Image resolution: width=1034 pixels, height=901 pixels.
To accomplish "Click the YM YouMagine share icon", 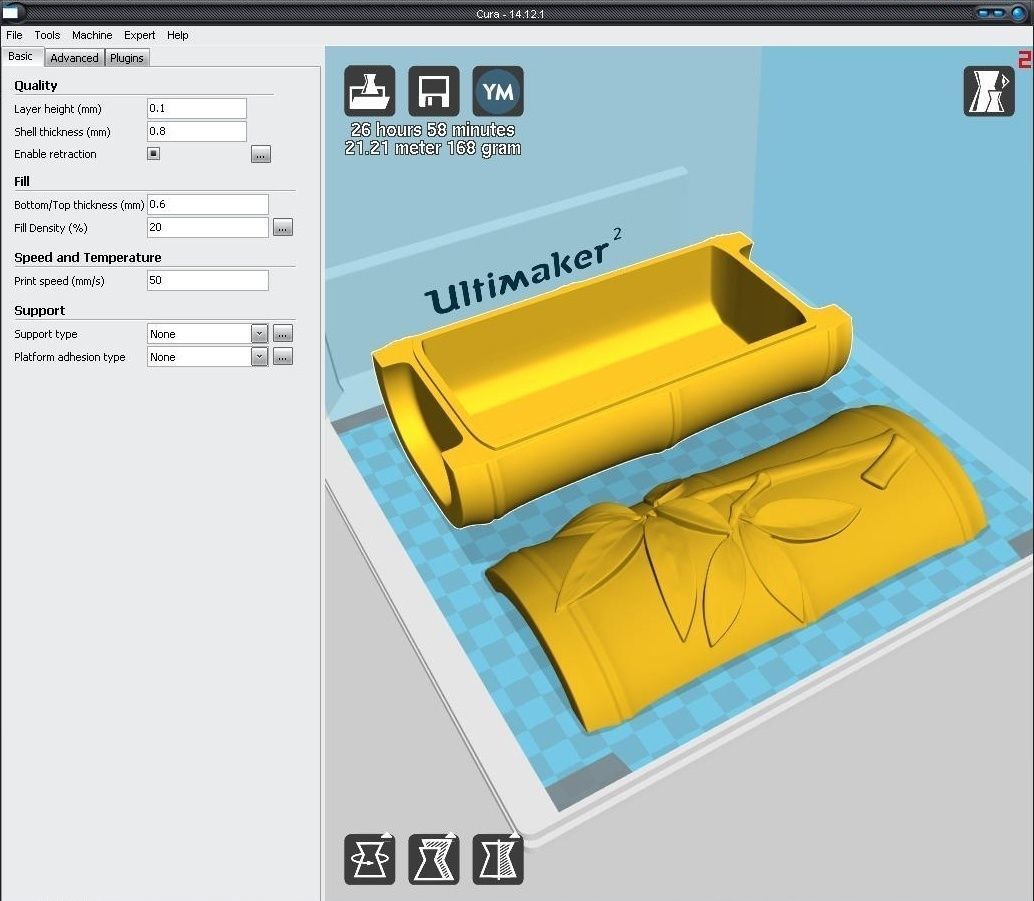I will [498, 91].
